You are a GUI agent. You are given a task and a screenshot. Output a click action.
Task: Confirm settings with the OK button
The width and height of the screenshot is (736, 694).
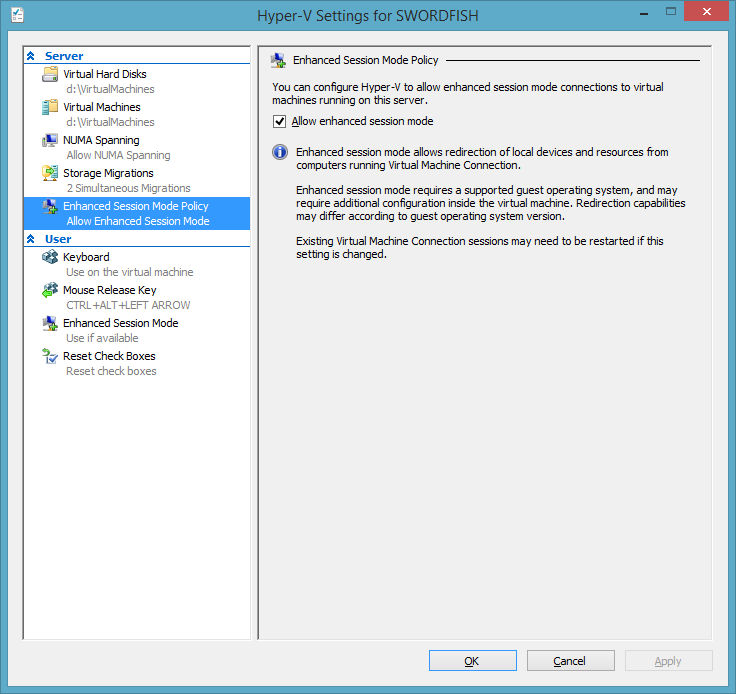tap(473, 661)
